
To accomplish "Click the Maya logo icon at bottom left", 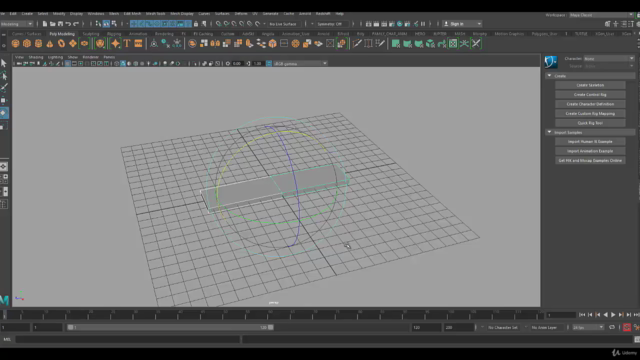I will click(x=4, y=300).
